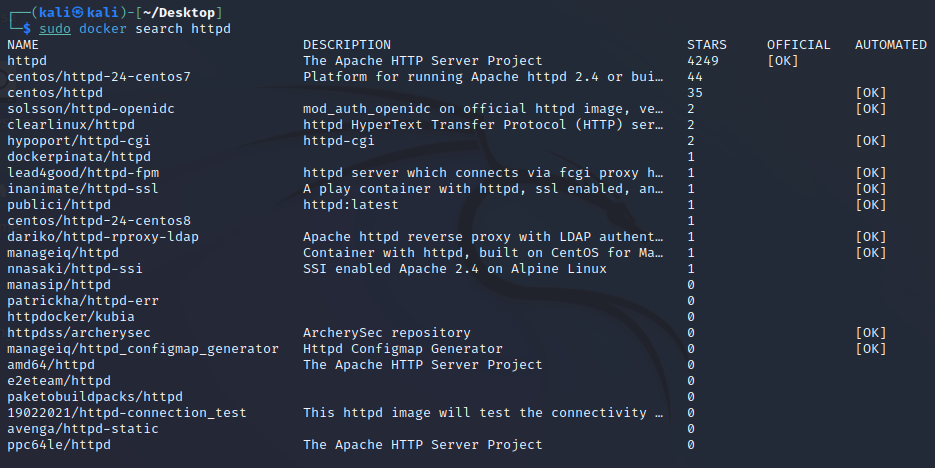Screen dimensions: 935x468
Task: Select the 'centos/httpd-24-centos8' image name
Action: click(99, 221)
